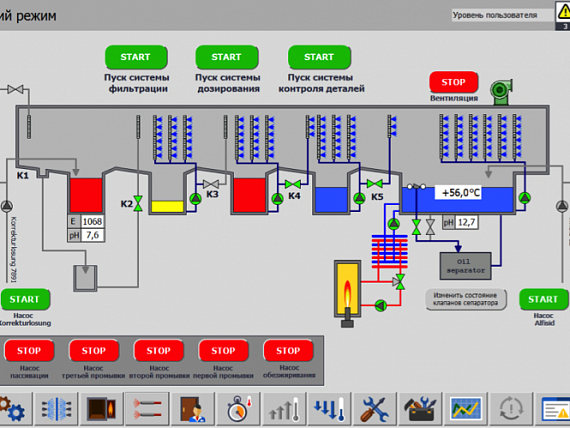Open the alarm messages window icon

[553, 409]
